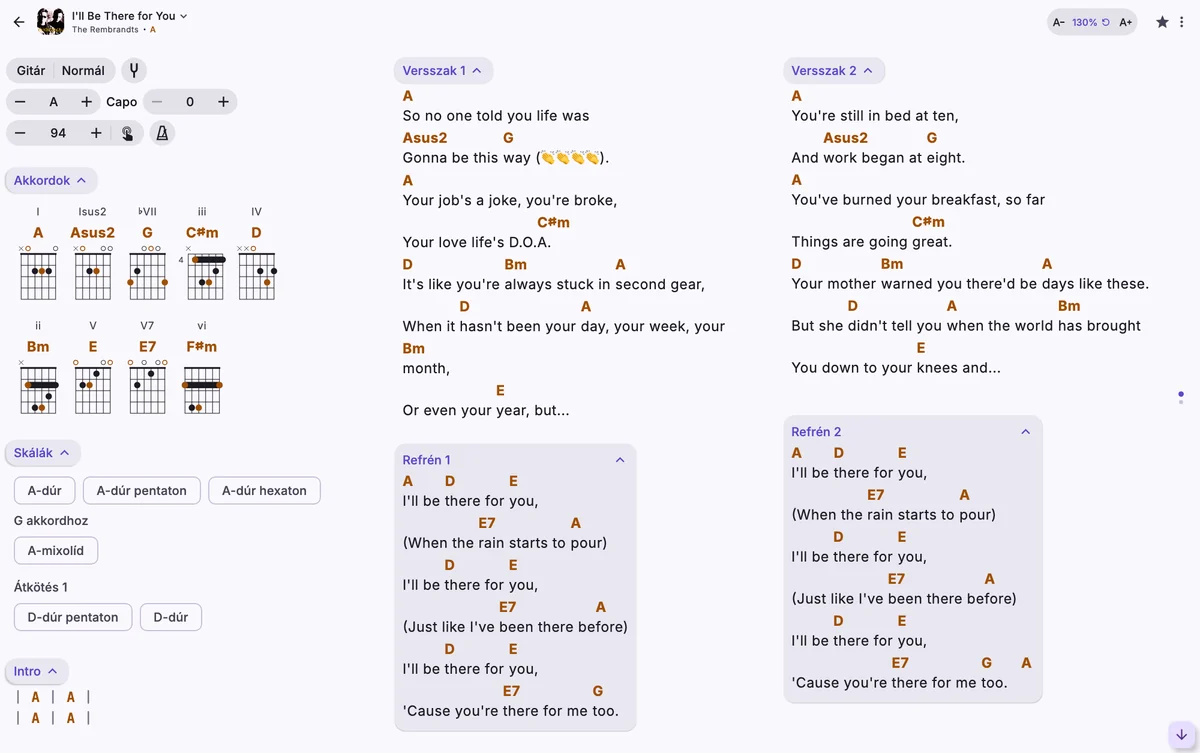Tap the tempo hand icon
1200x753 pixels.
click(x=127, y=133)
